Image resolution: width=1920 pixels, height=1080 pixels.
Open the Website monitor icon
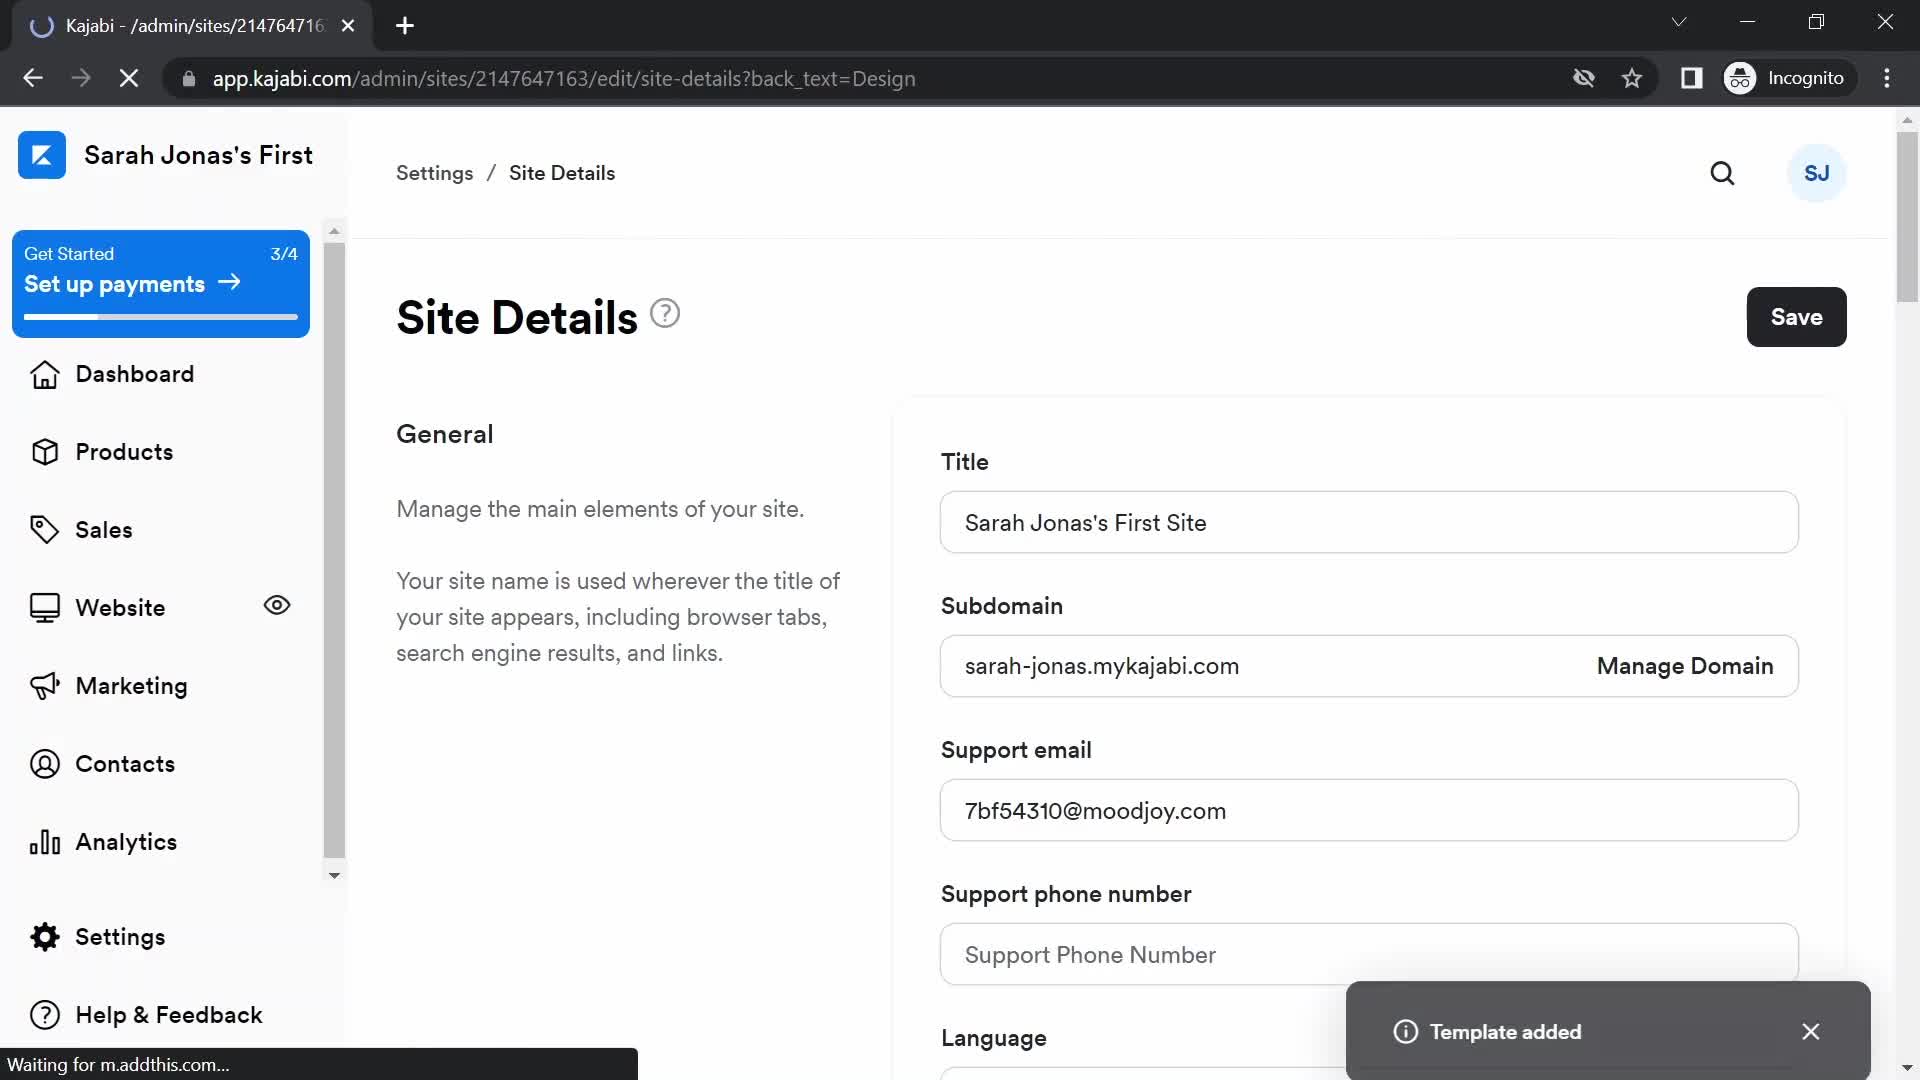[x=45, y=608]
